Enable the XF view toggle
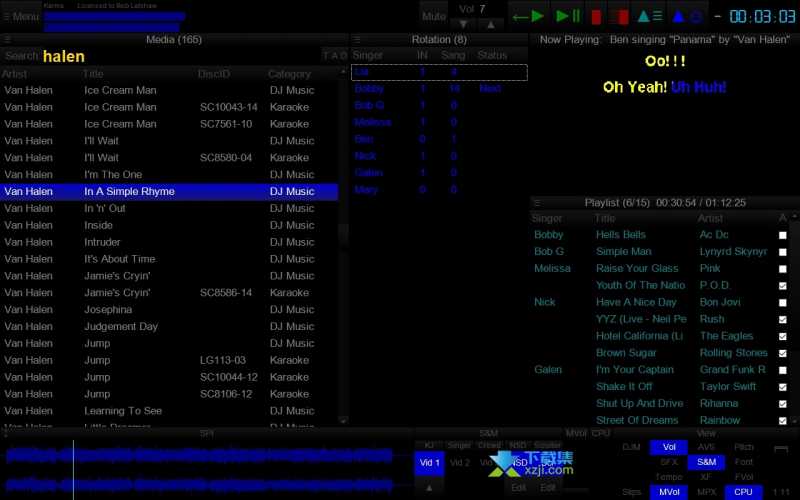 coord(706,477)
